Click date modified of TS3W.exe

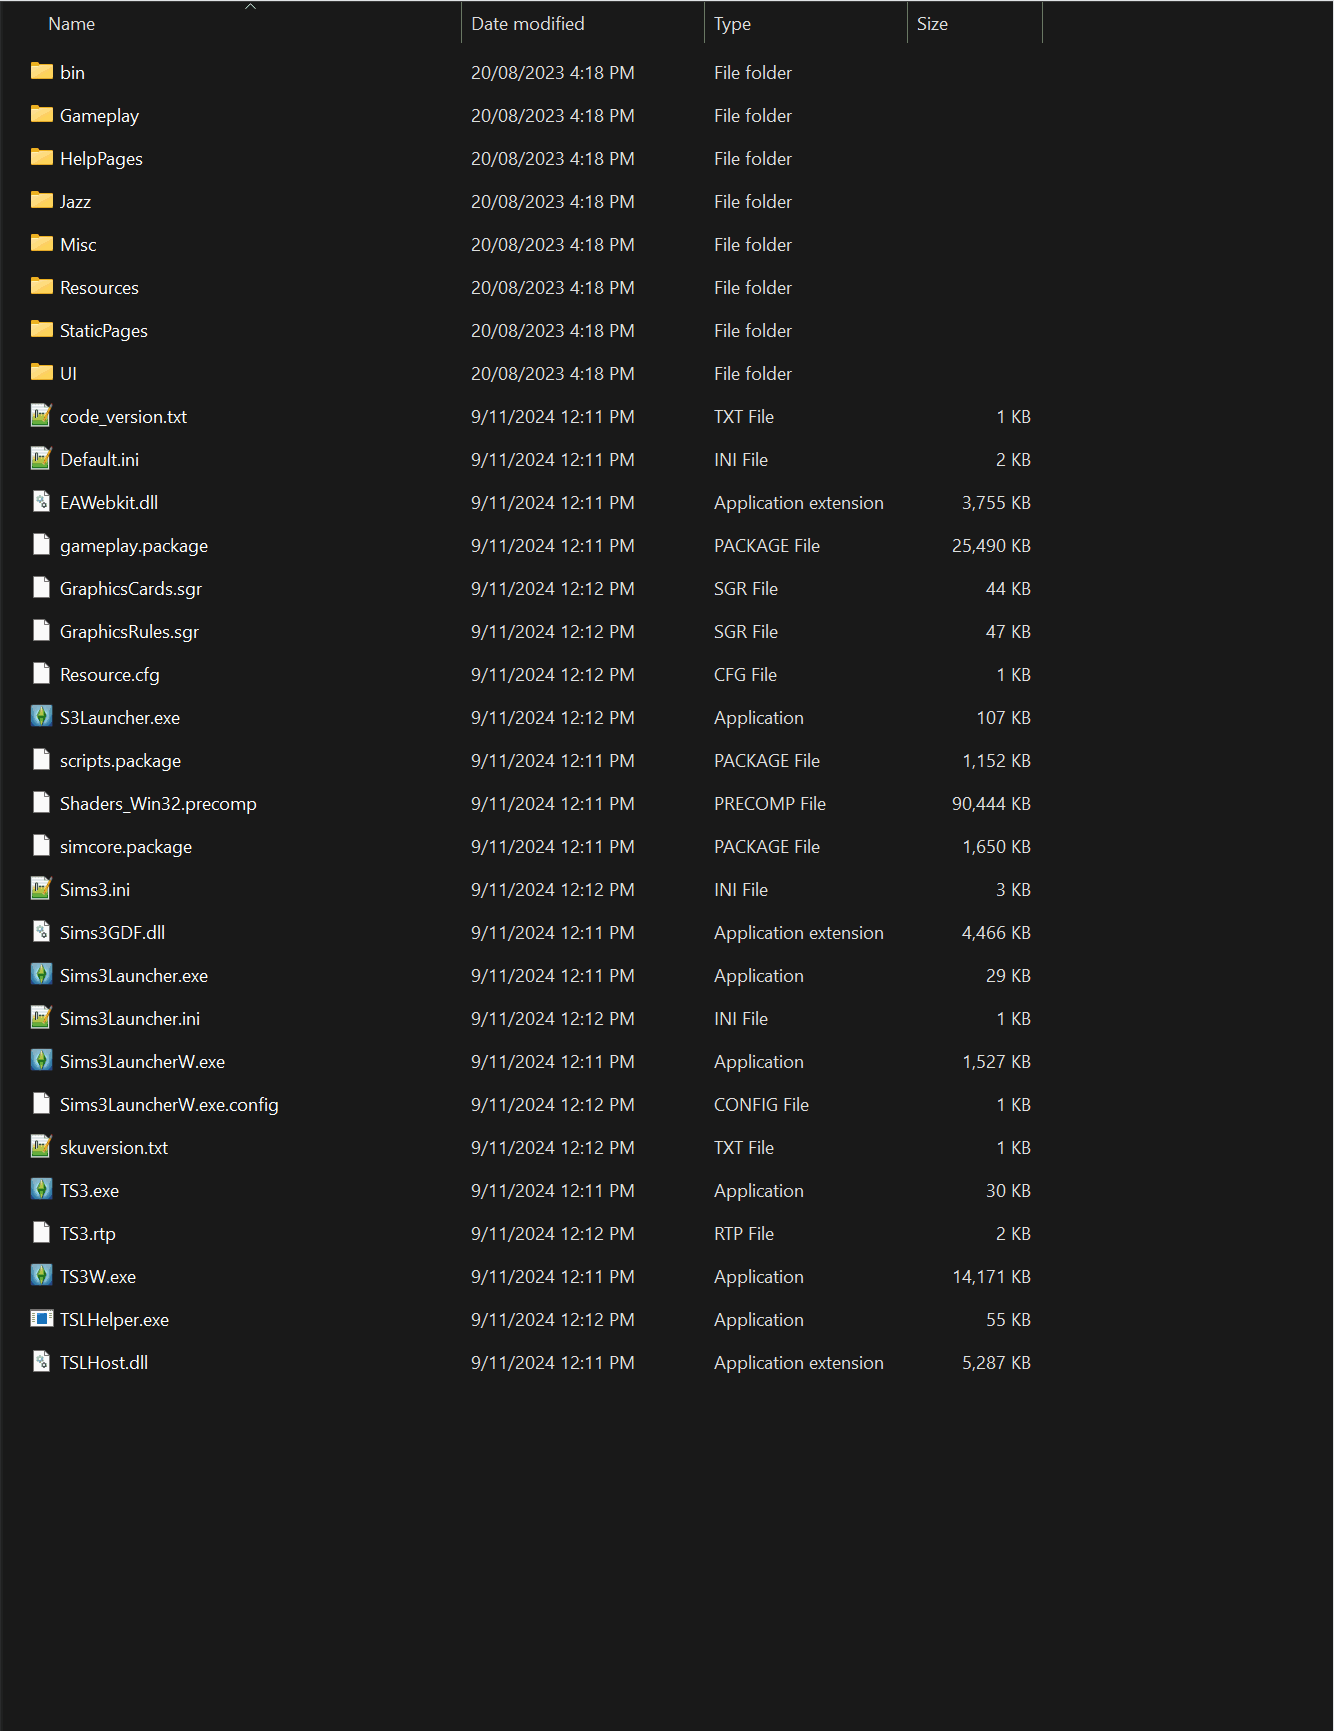click(x=553, y=1277)
